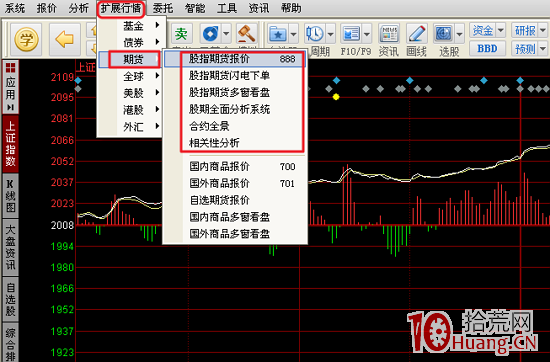Click the 选股 stock picker icon
This screenshot has height=362, width=550.
tap(444, 34)
